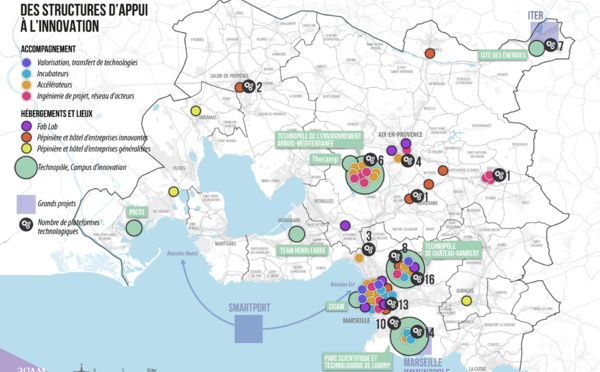Click the SMARTPORT blue square marker
This screenshot has width=600, height=372.
click(249, 329)
